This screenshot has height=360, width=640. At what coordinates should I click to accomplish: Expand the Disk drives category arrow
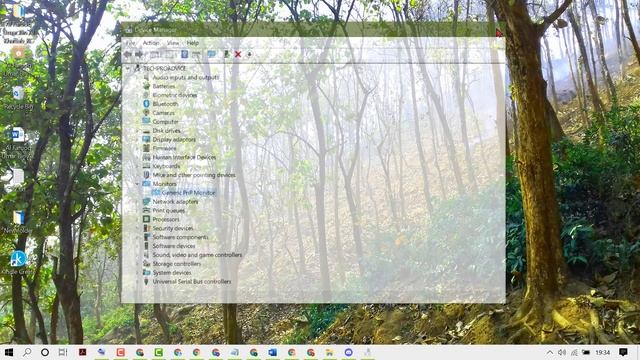tap(138, 131)
